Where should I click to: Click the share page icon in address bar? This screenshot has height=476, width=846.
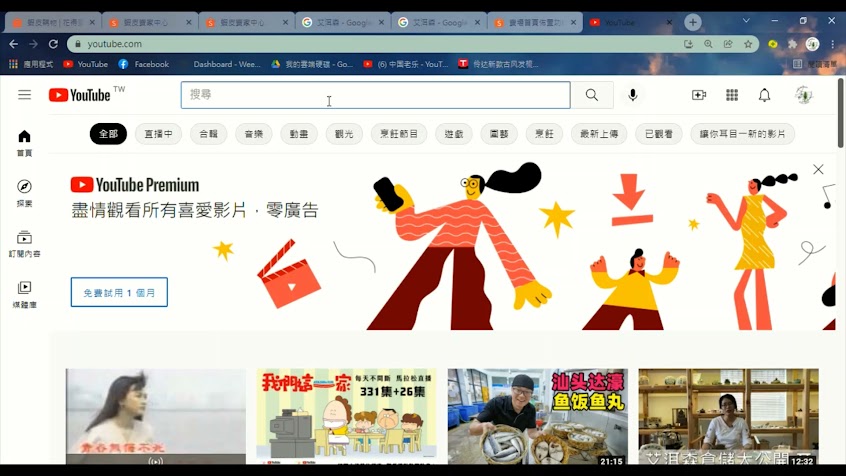point(728,44)
